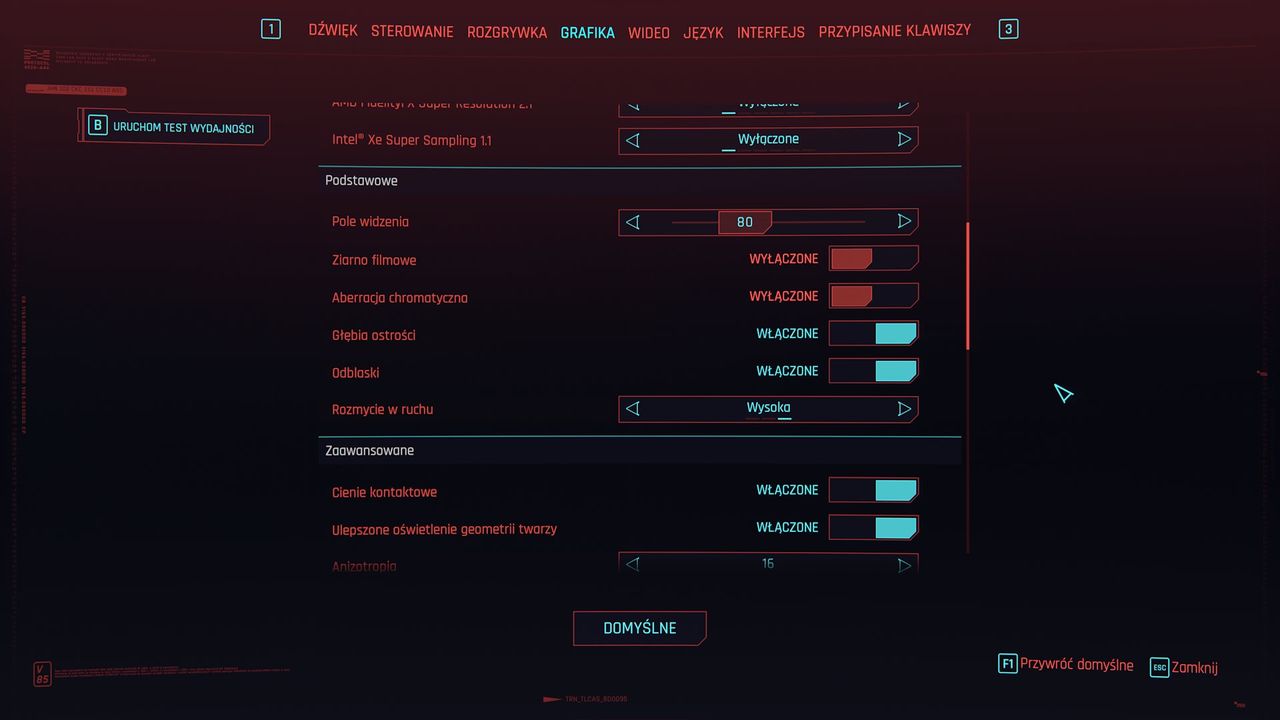
Task: Select previous Anizotropia value
Action: 633,565
